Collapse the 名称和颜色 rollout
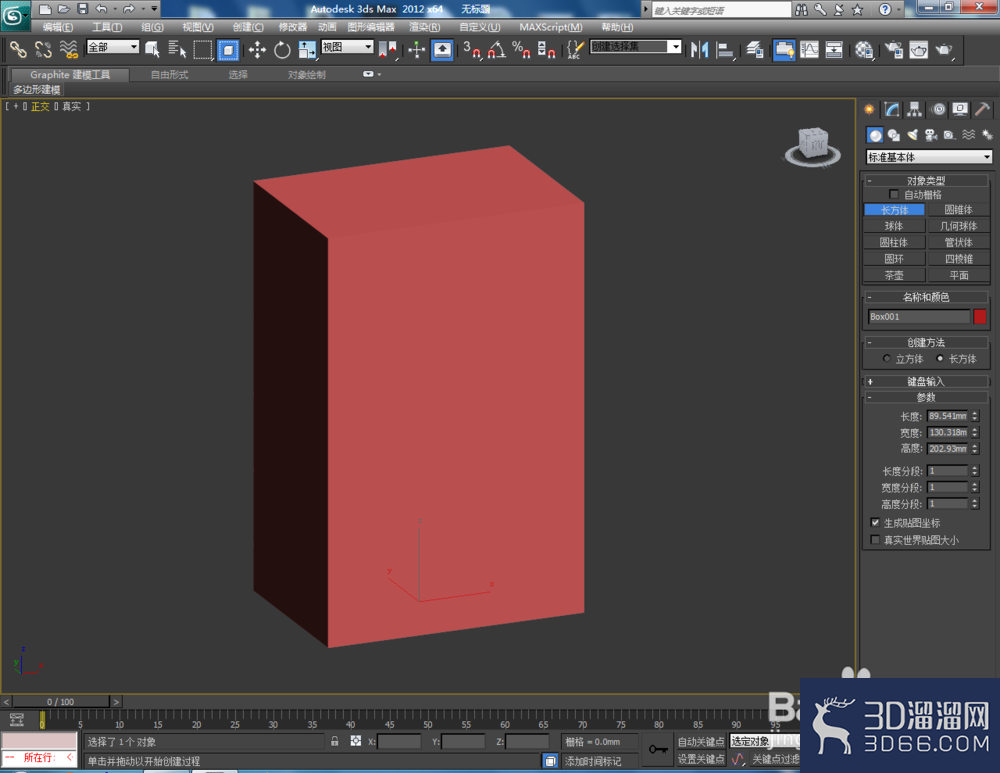This screenshot has width=1000, height=773. (926, 297)
